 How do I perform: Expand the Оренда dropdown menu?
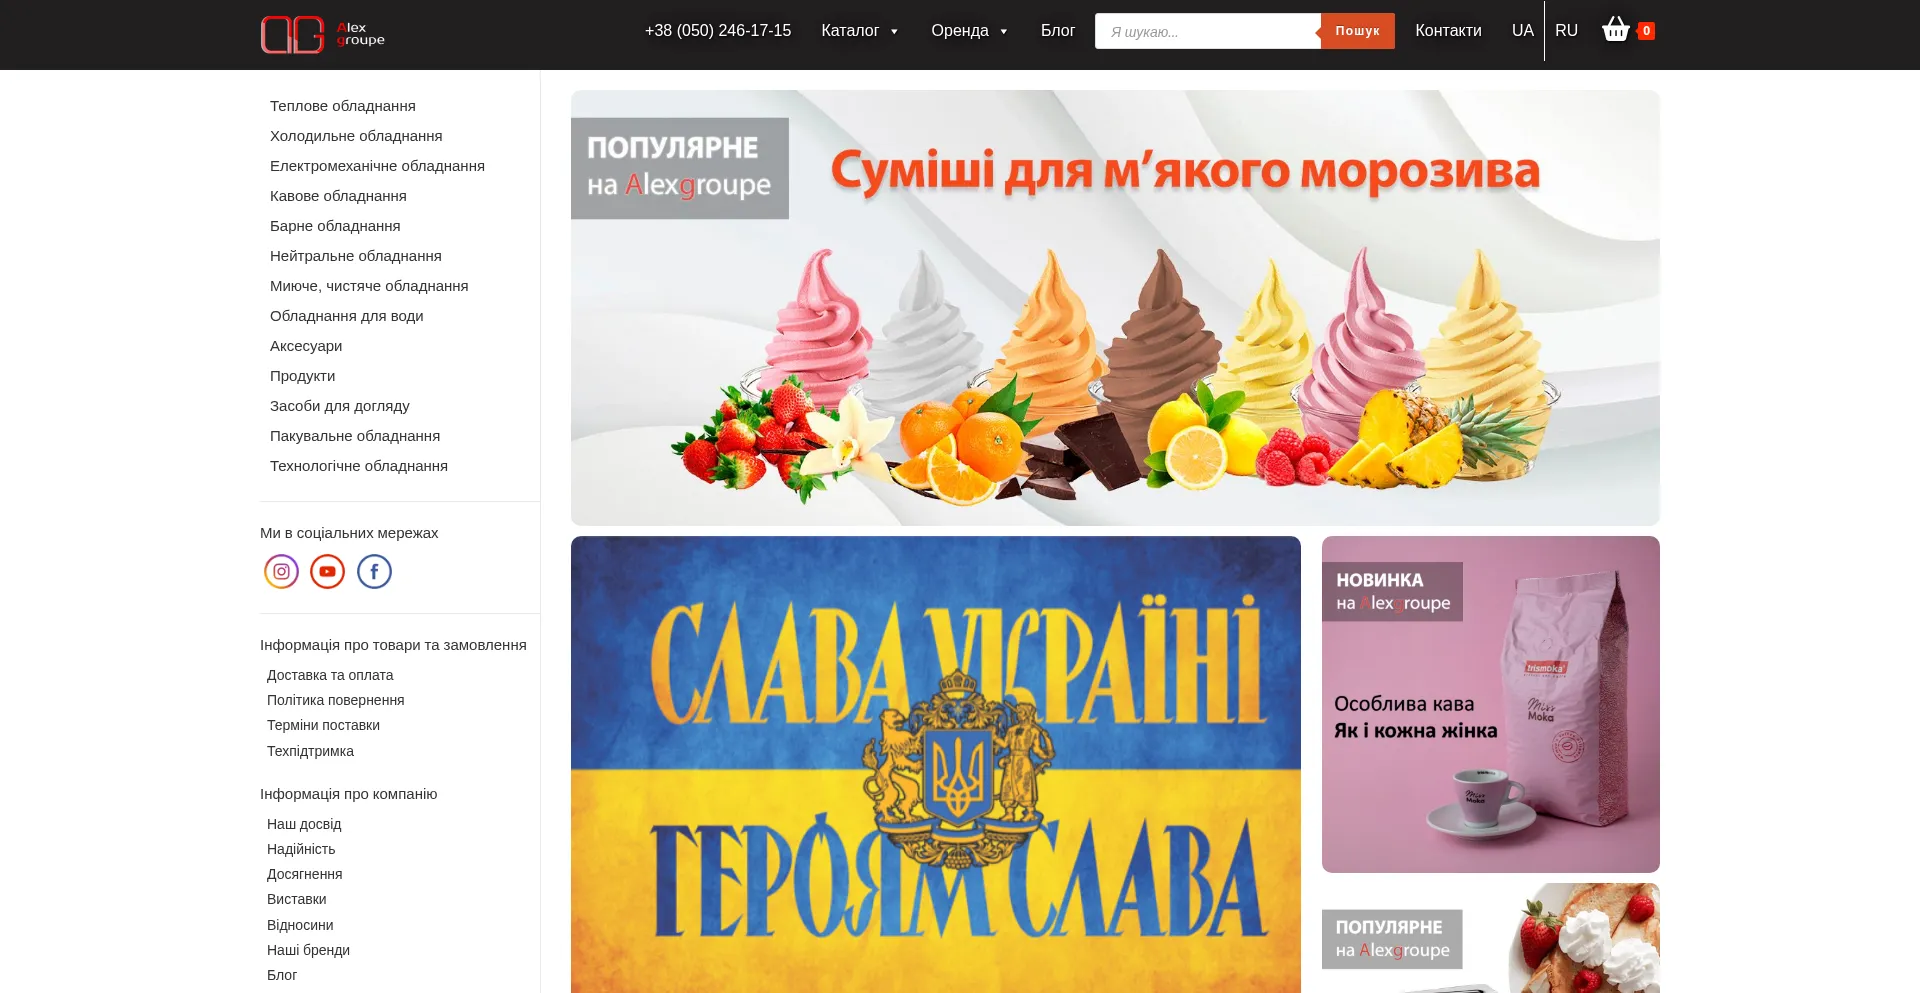[969, 31]
